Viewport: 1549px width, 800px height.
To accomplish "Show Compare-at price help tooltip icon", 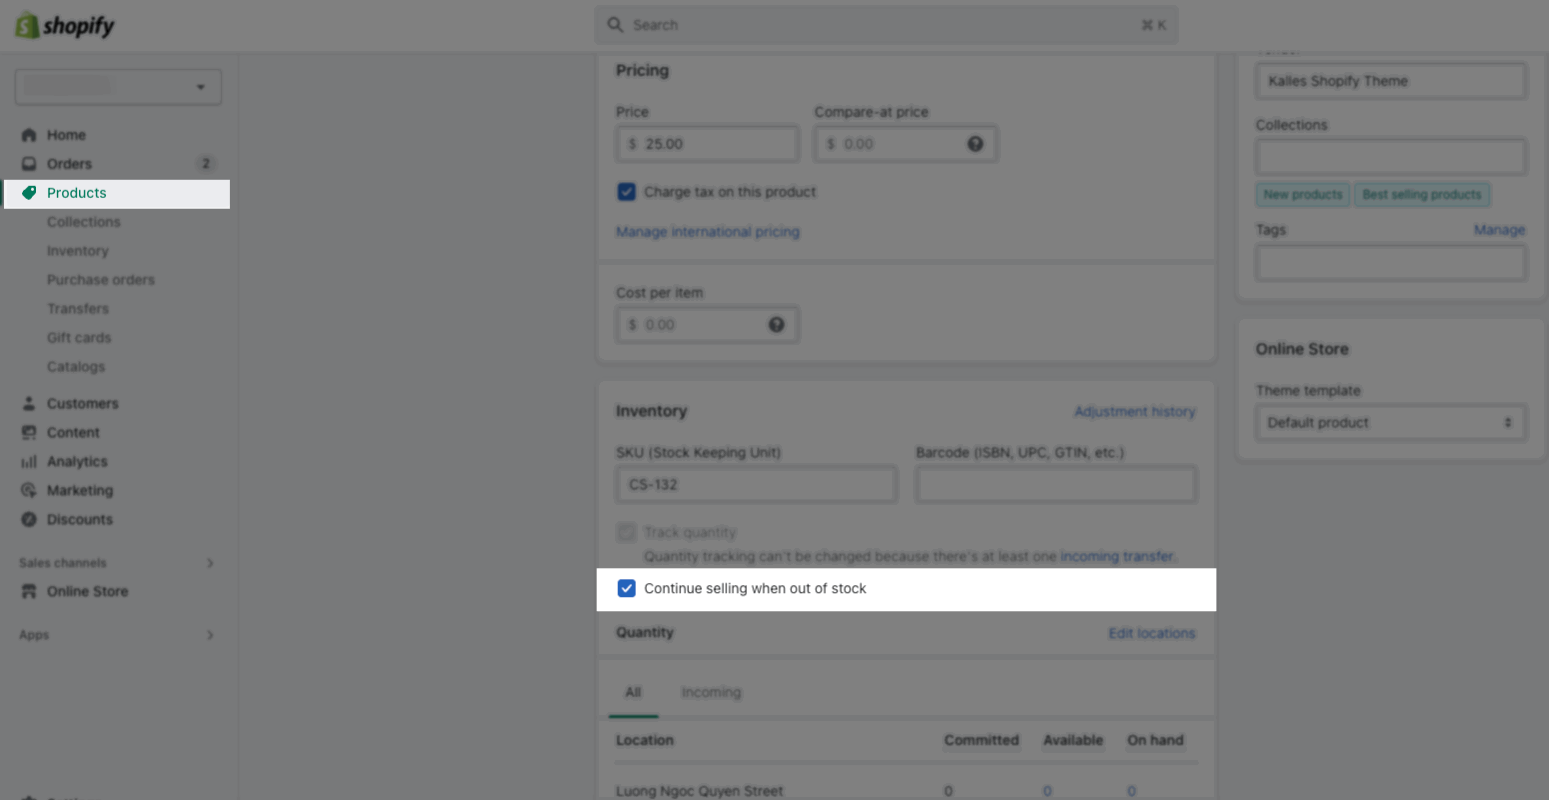I will [x=975, y=144].
